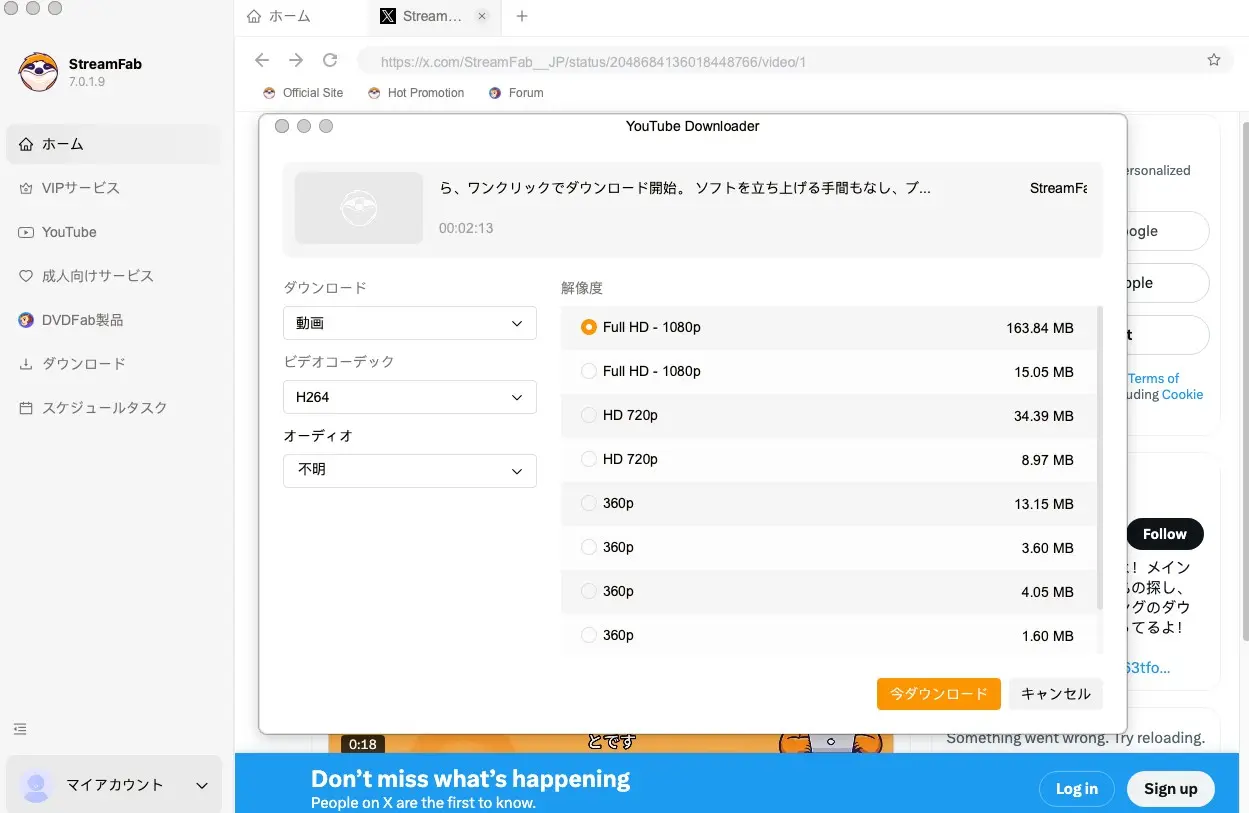Screen dimensions: 1249x813
Task: Click the account avatar icon
Action: (x=36, y=786)
